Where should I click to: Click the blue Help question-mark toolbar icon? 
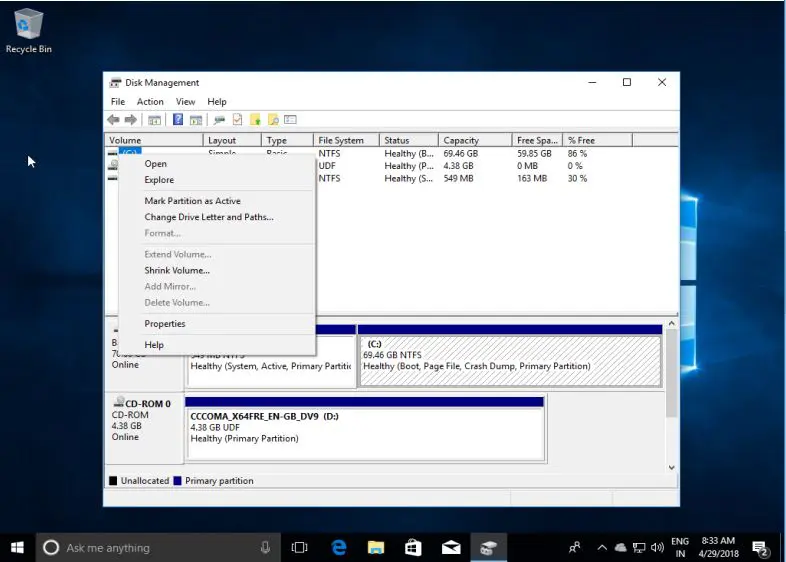pos(178,120)
